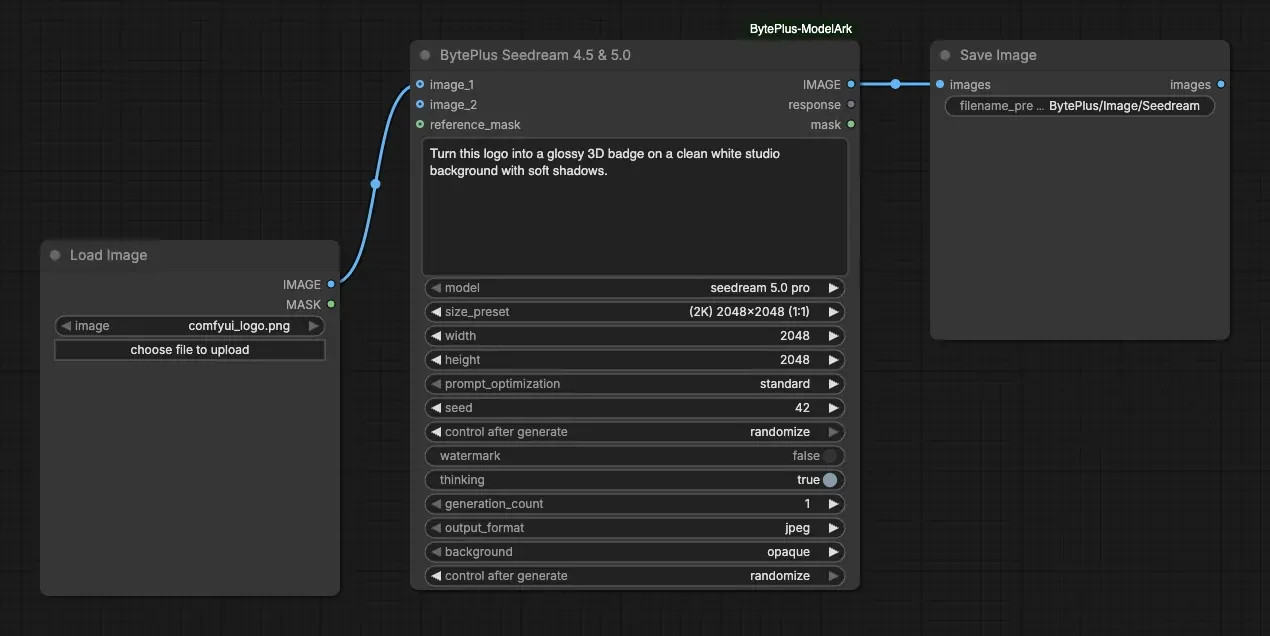
Task: Click the image_1 input socket
Action: [x=420, y=84]
